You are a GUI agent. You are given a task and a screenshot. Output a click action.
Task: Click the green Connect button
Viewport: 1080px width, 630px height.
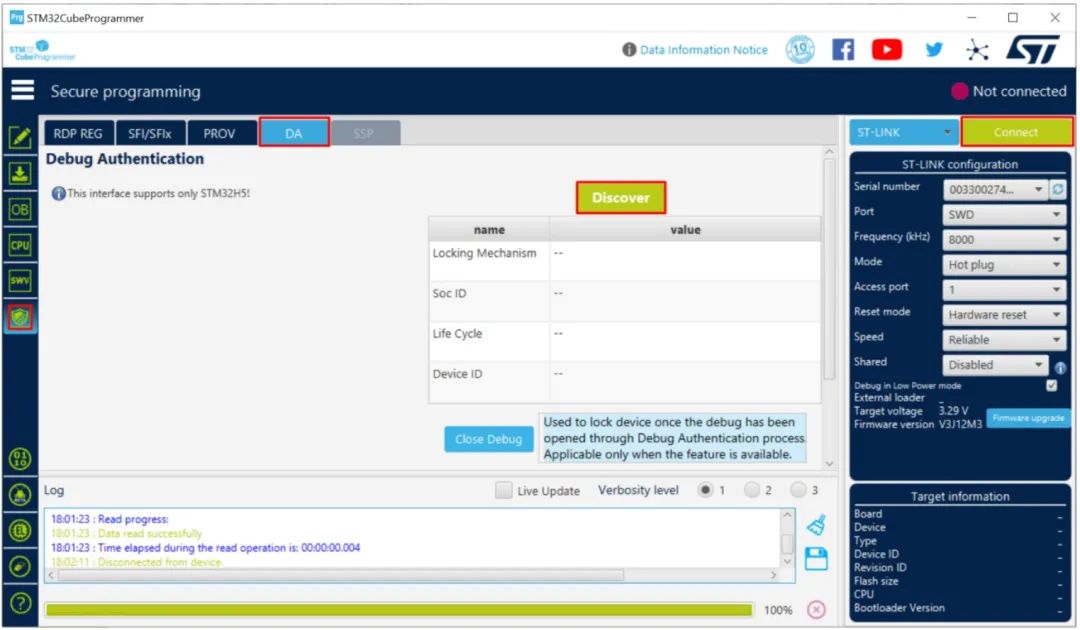click(1016, 132)
